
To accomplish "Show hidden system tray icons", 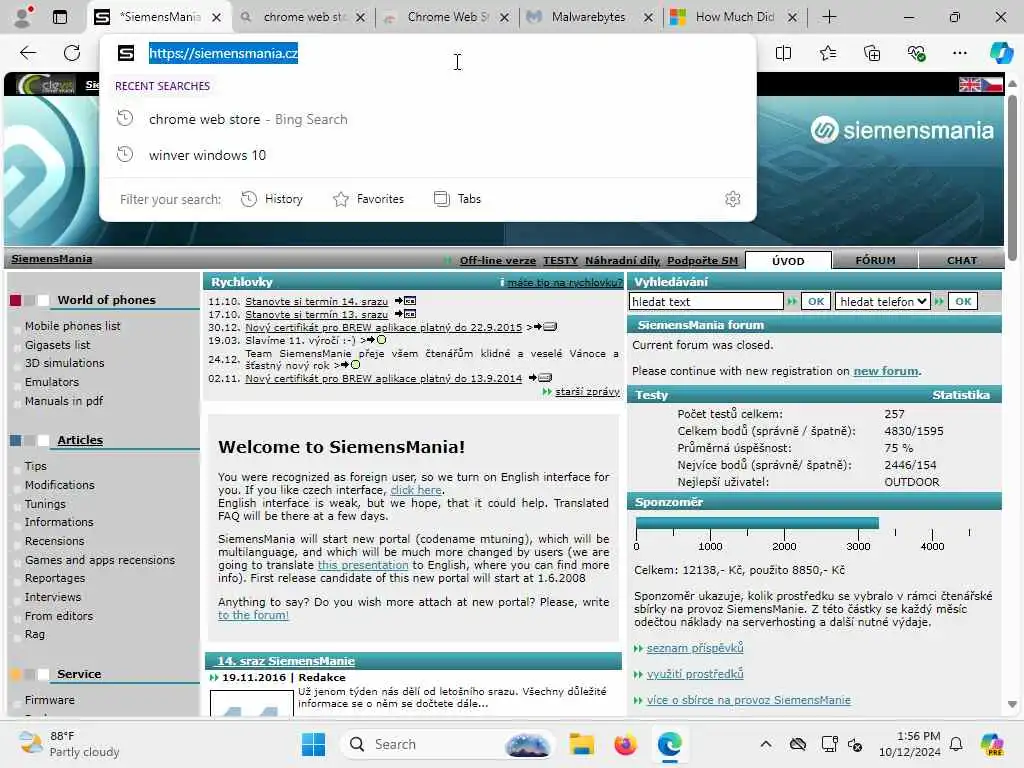I will tap(766, 744).
